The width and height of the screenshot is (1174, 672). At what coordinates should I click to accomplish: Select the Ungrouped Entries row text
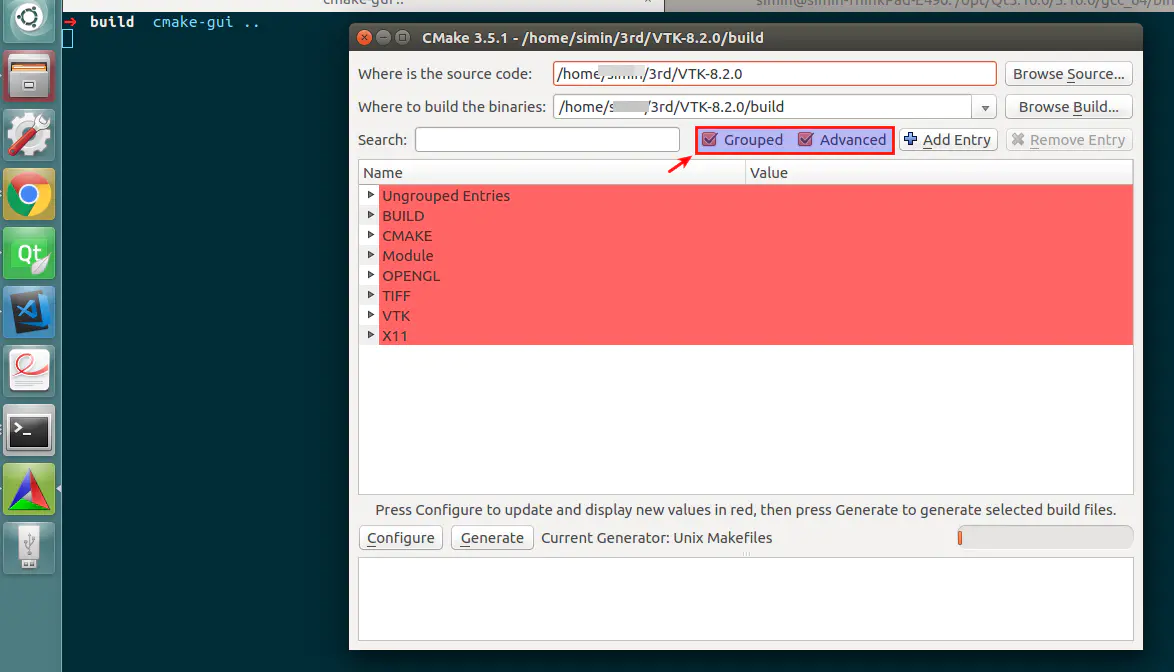(x=445, y=195)
